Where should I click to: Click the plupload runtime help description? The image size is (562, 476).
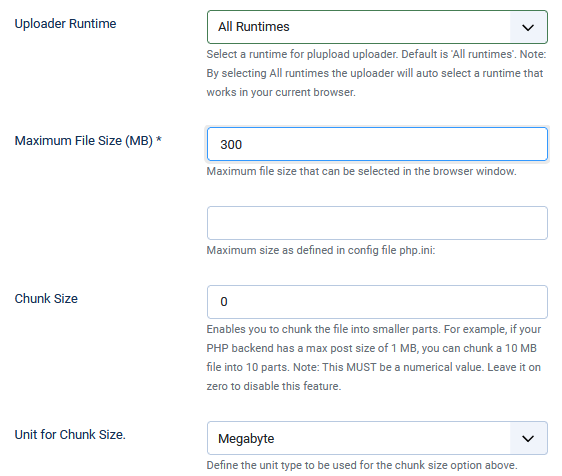click(x=376, y=73)
